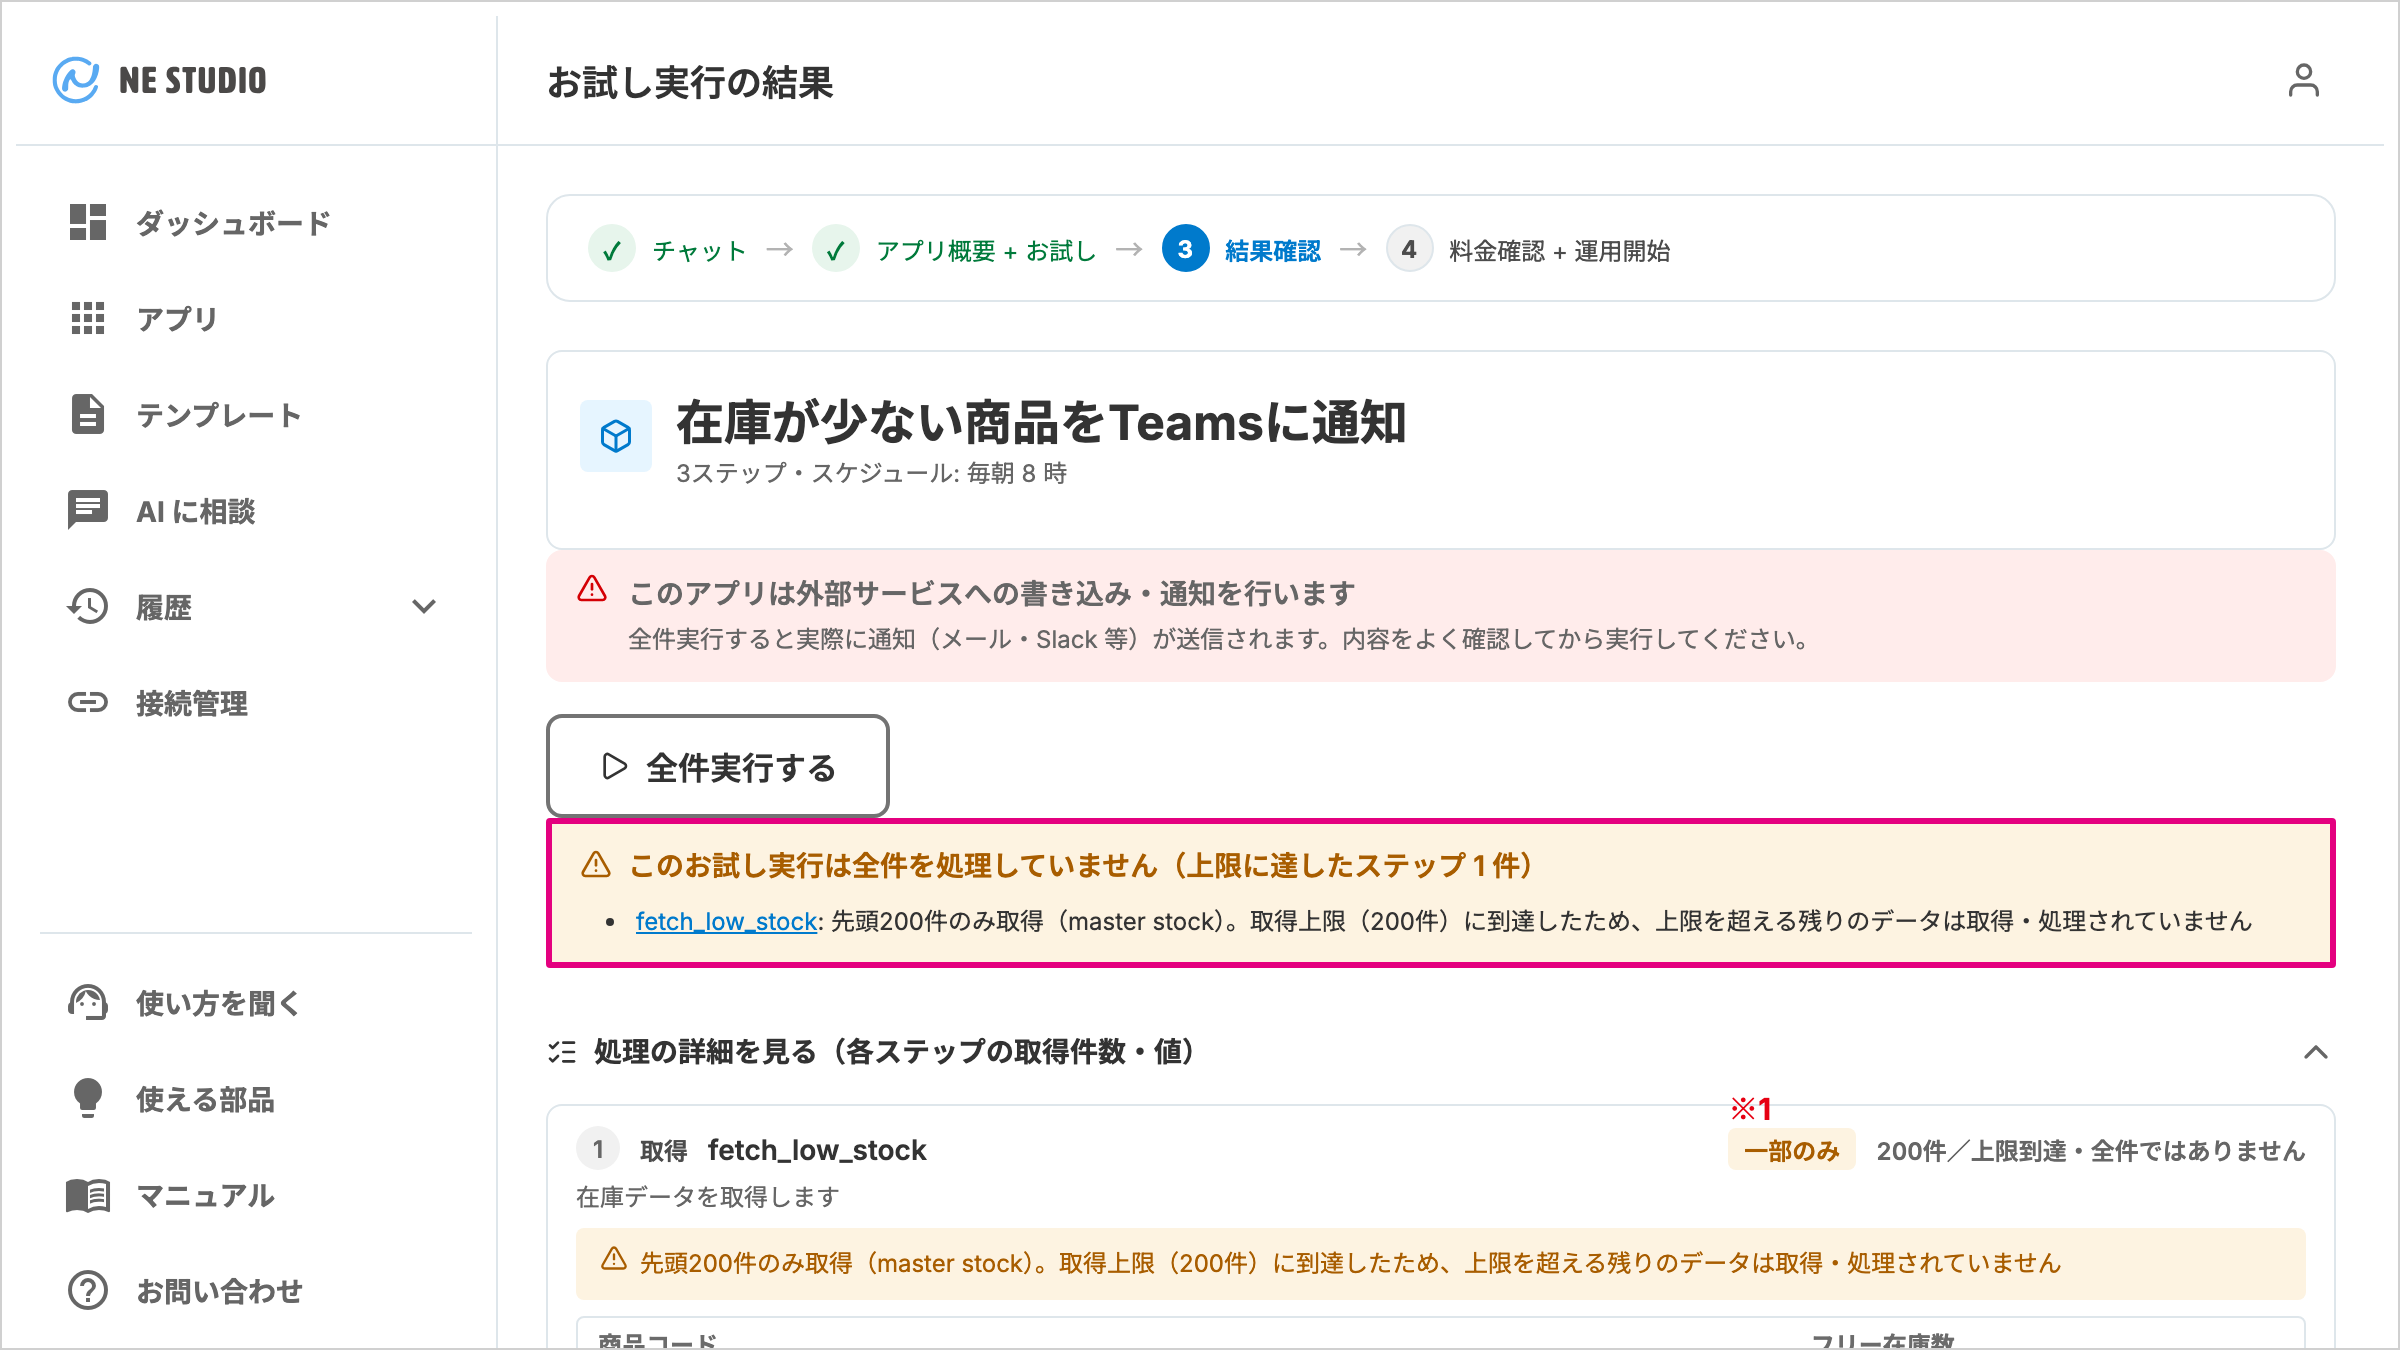Click the NE STUDIO logo icon
The width and height of the screenshot is (2400, 1350).
76,80
